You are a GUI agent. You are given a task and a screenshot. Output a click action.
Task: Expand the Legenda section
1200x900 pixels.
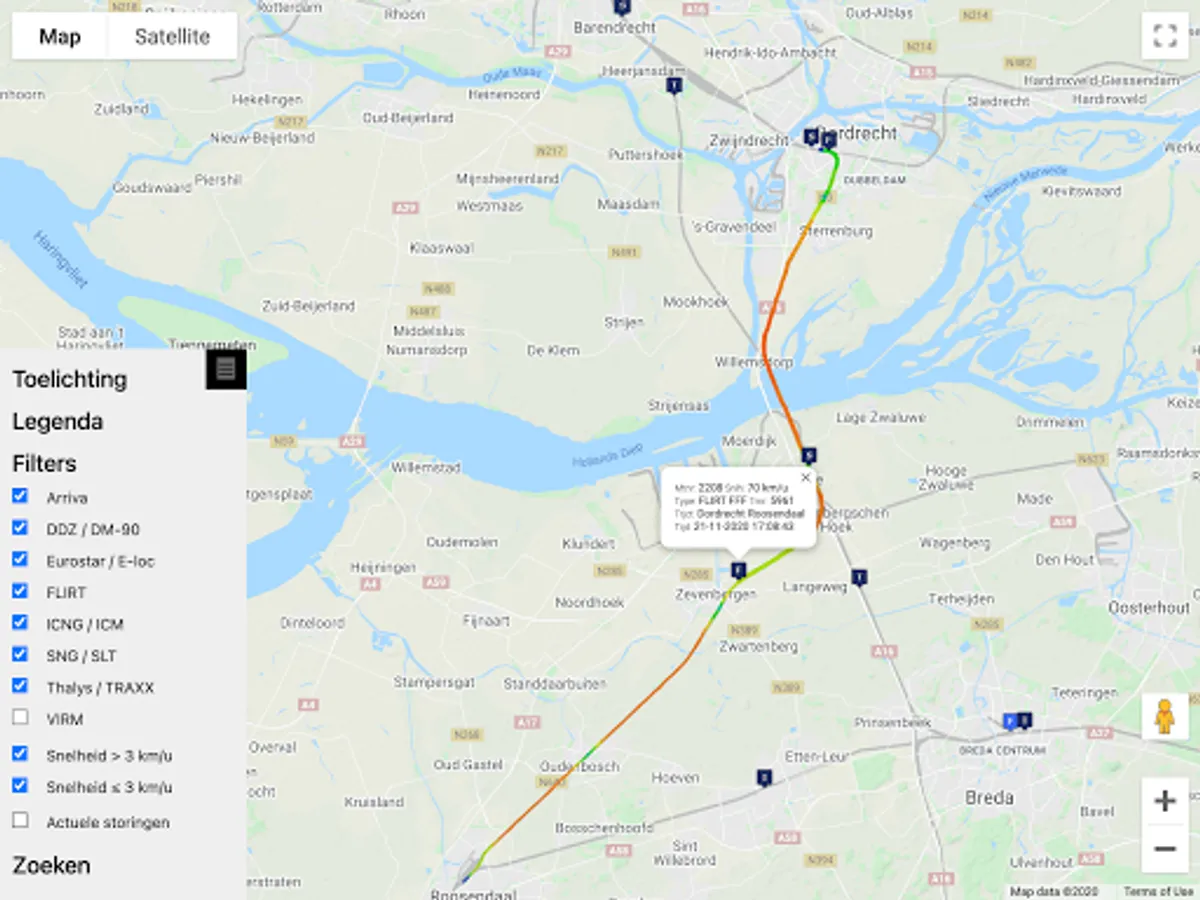click(58, 421)
